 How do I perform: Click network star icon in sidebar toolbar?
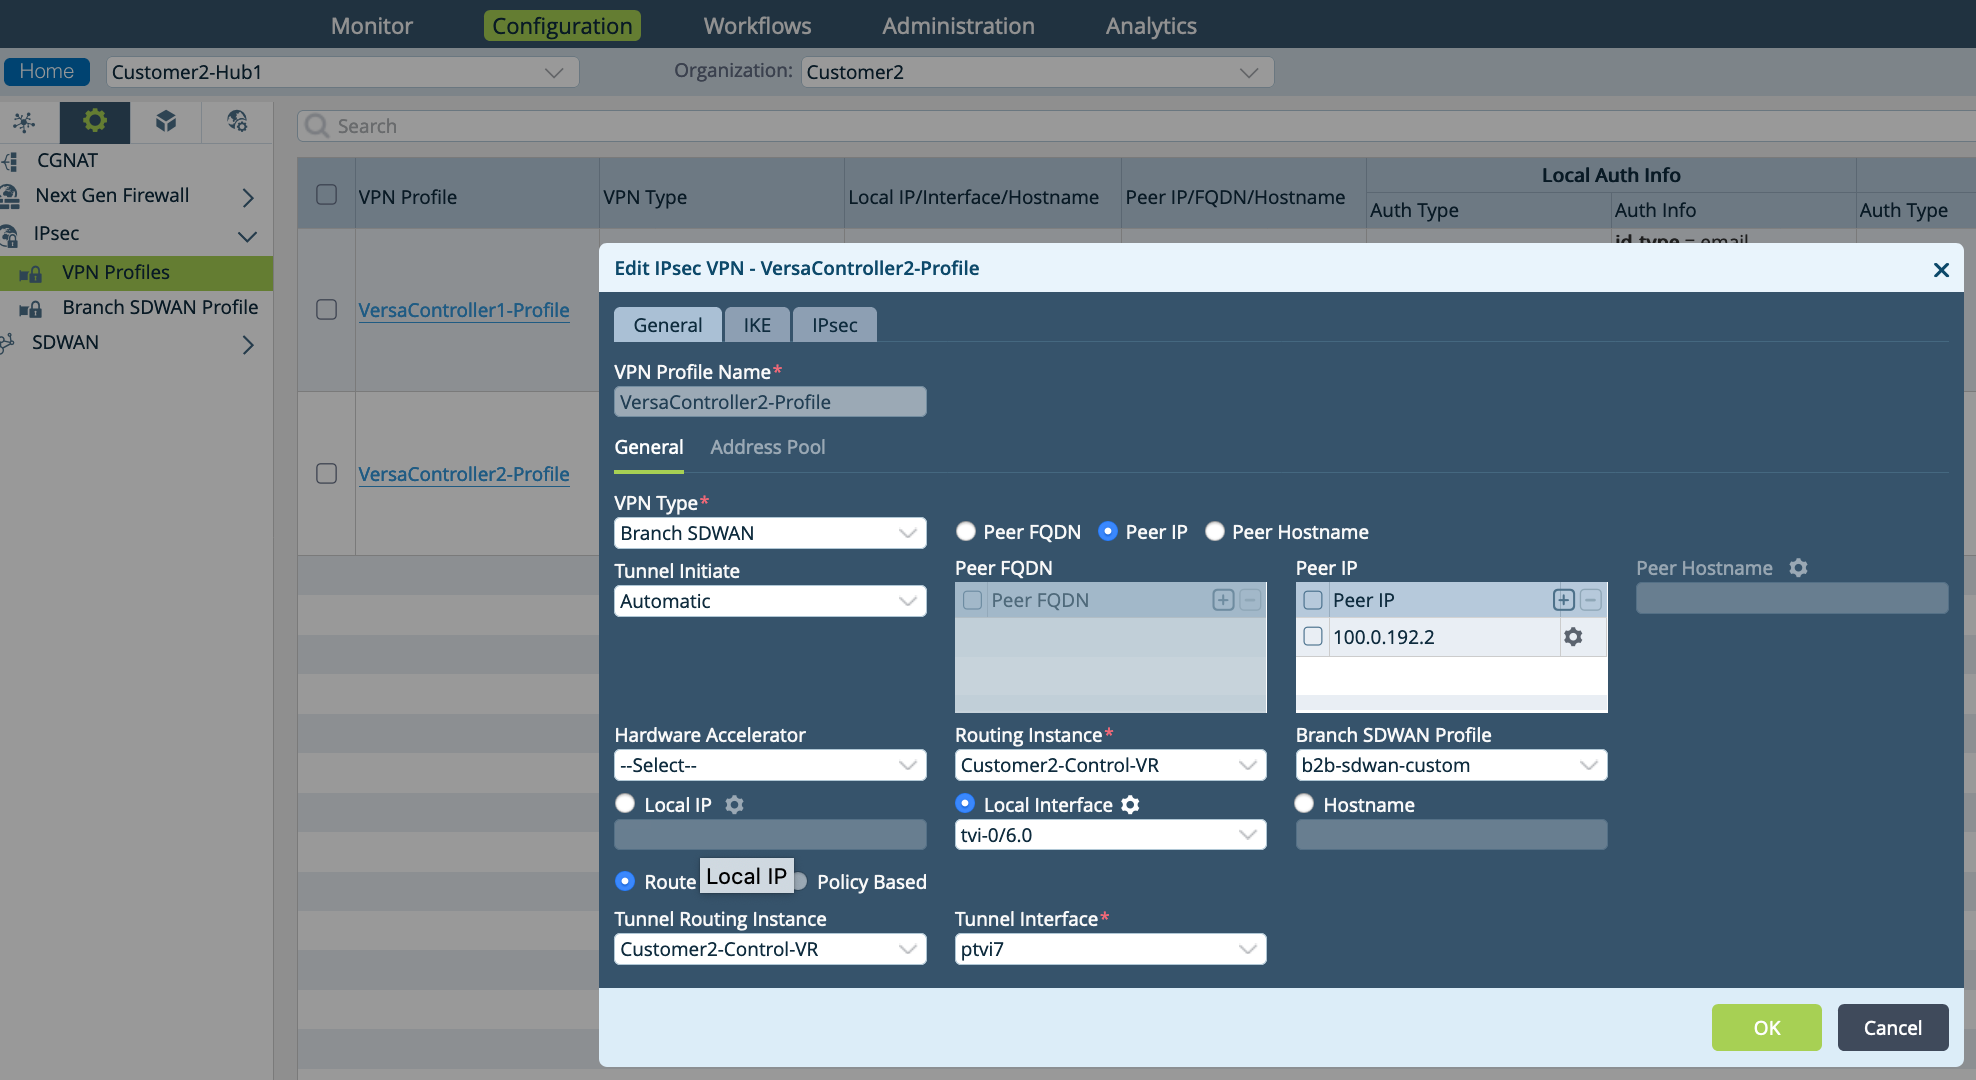pyautogui.click(x=24, y=122)
